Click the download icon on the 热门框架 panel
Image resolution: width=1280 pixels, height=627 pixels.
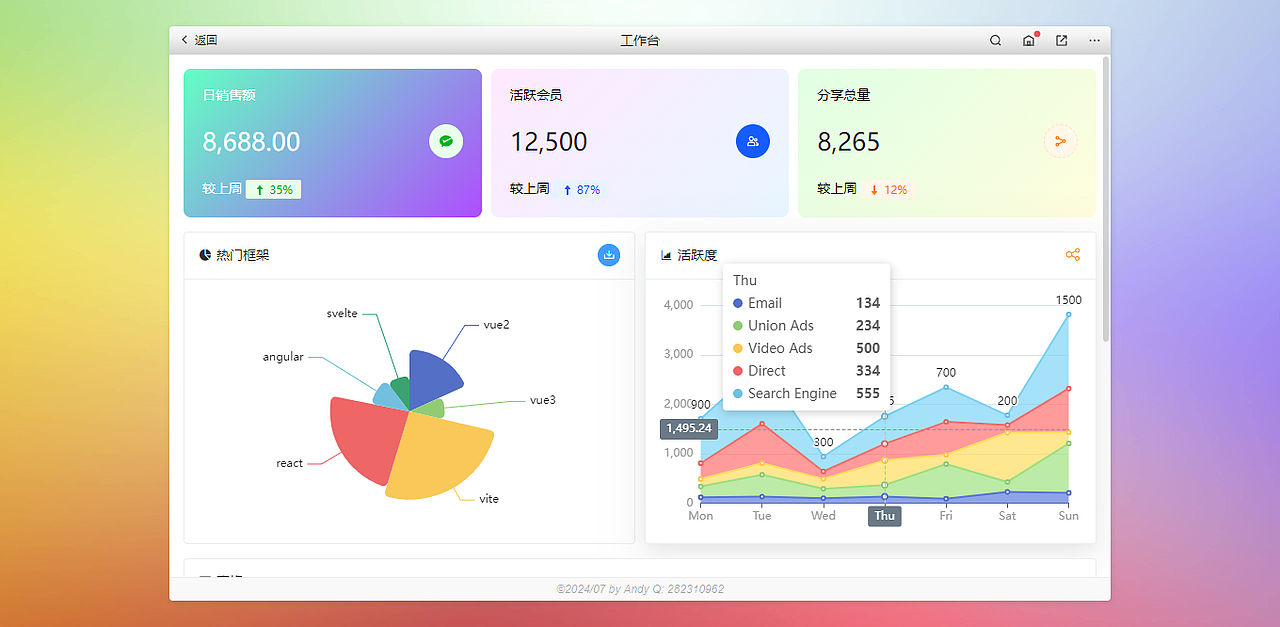tap(608, 255)
